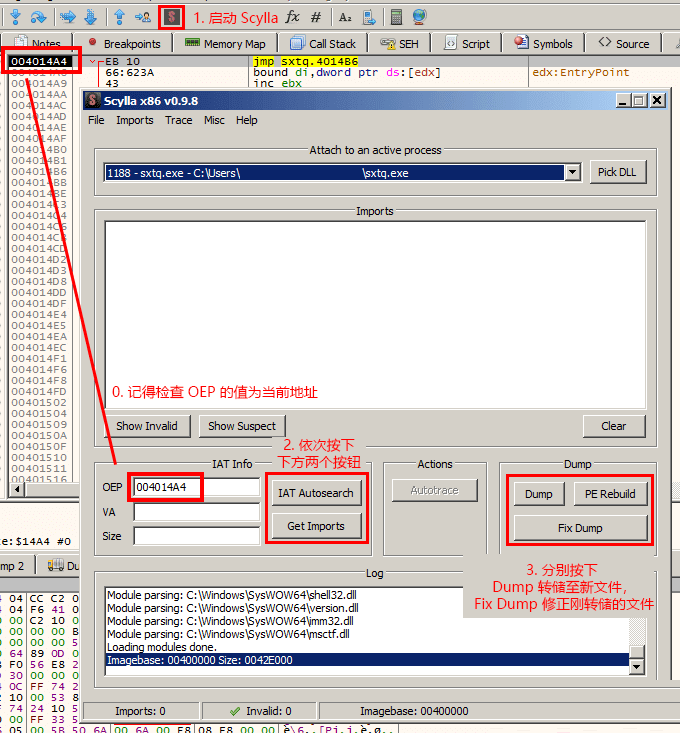Click the fx functions toolbar icon

click(x=292, y=17)
